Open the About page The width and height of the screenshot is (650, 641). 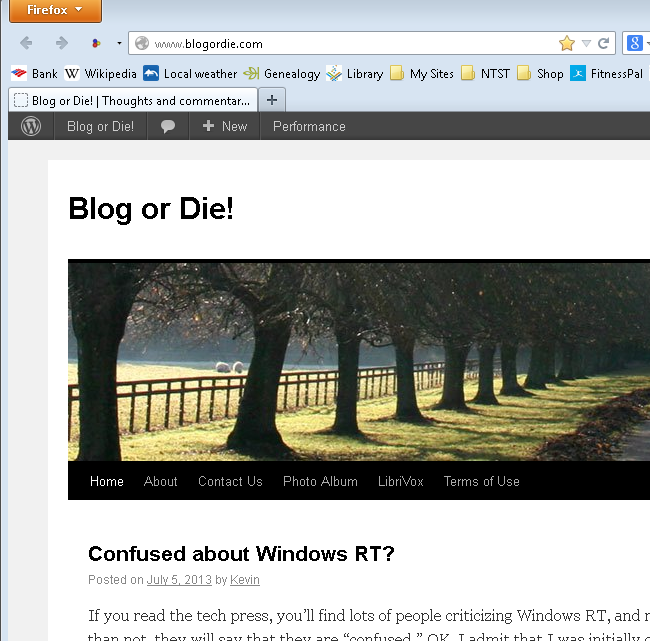click(160, 481)
